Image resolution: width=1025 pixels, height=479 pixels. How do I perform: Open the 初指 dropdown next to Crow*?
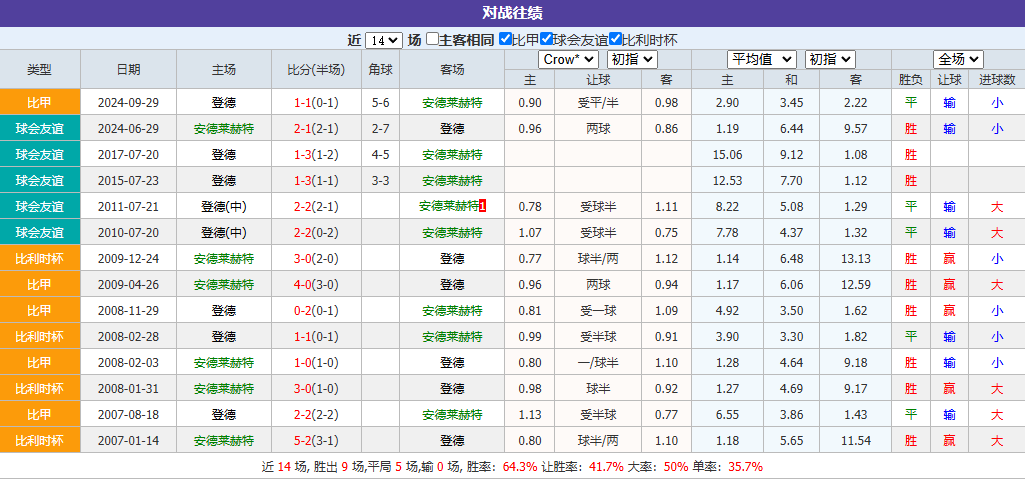coord(632,59)
